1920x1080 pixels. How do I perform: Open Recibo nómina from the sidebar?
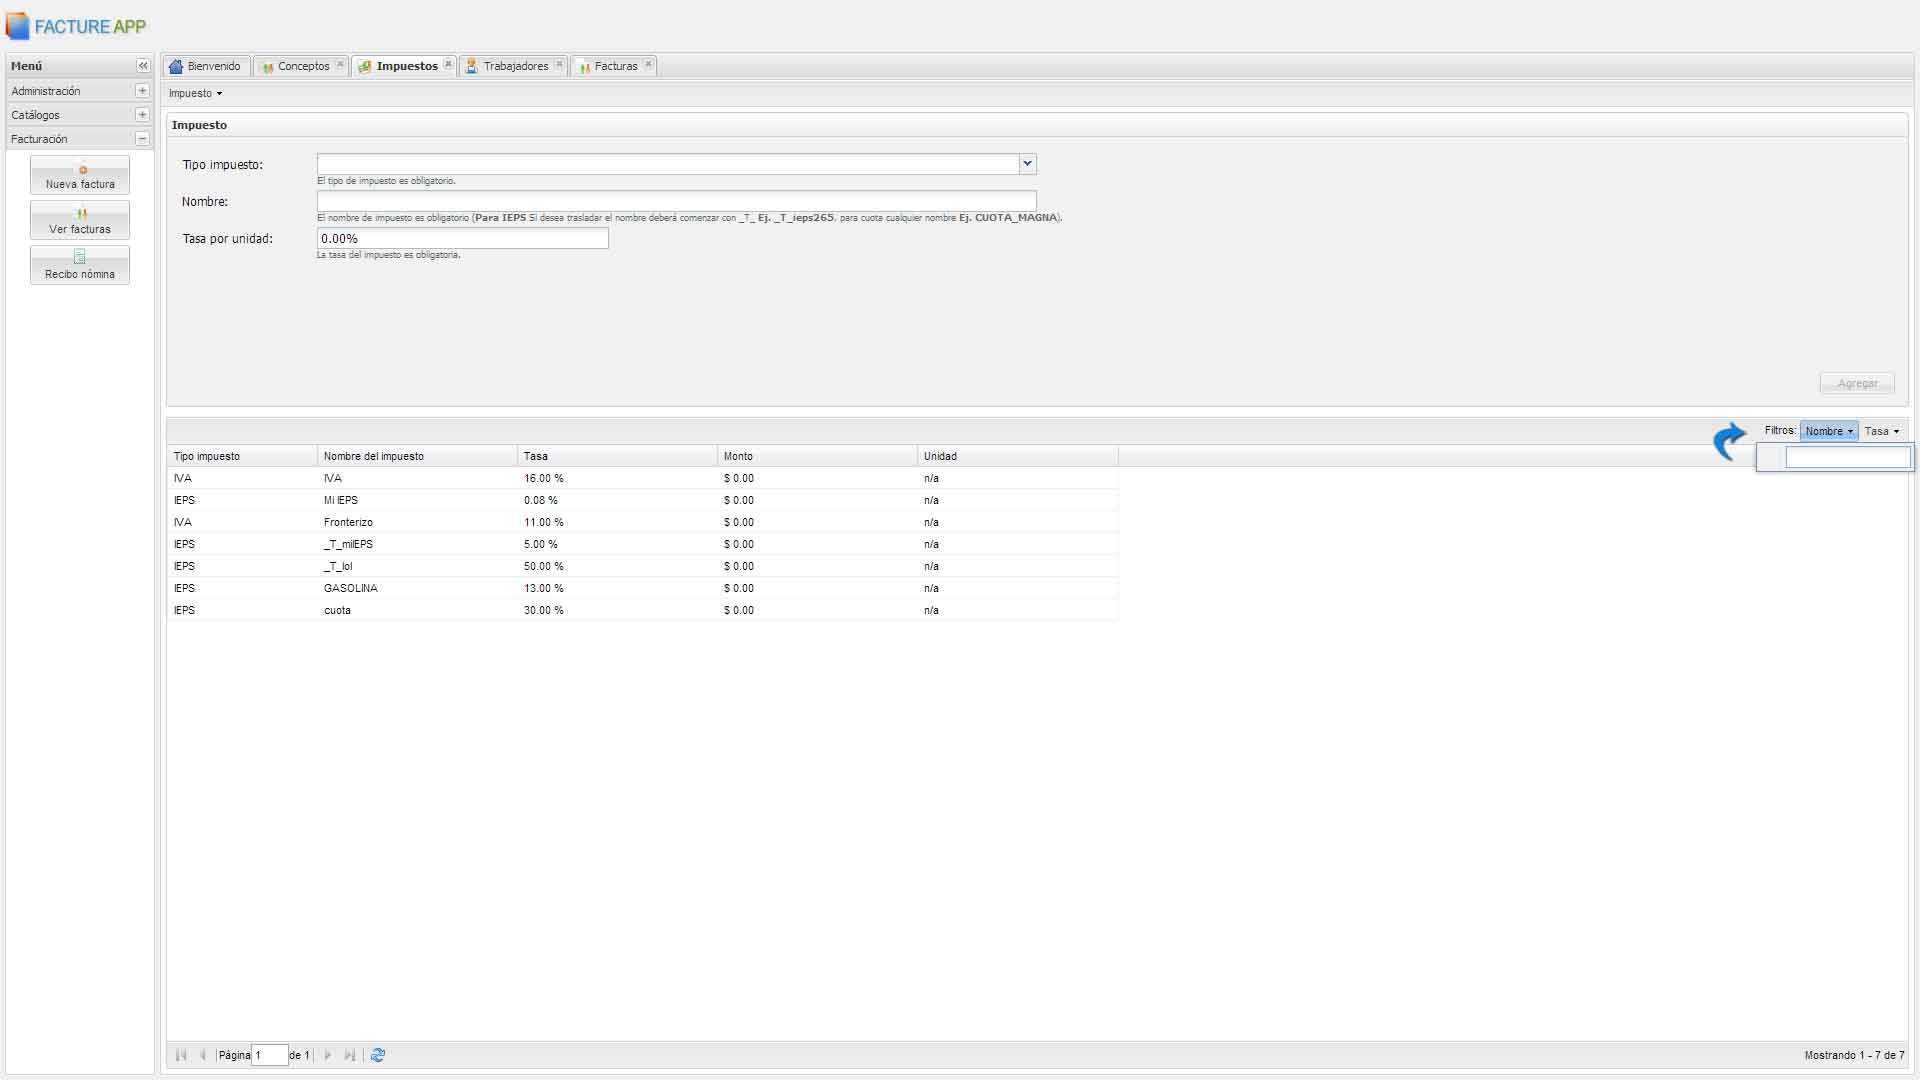coord(80,266)
